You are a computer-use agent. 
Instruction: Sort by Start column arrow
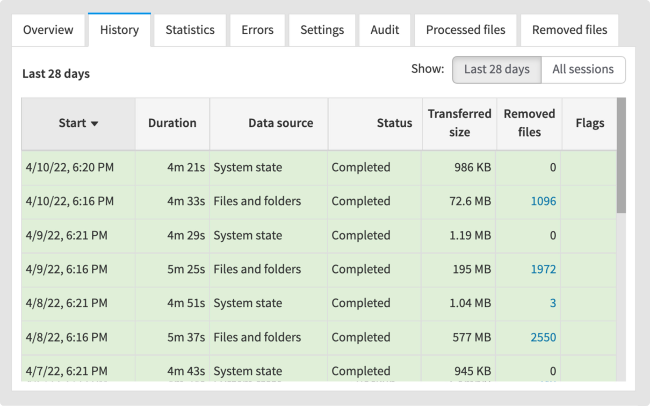click(95, 124)
